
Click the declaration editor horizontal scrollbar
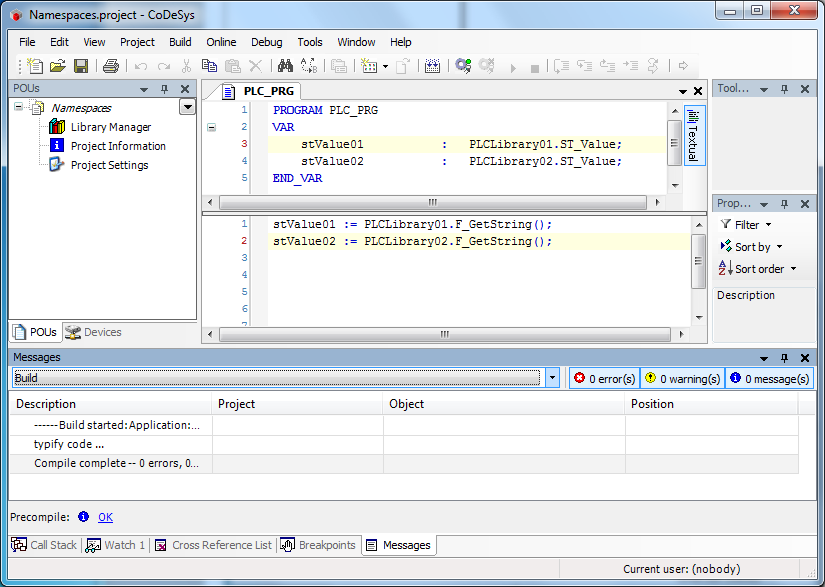coord(434,201)
